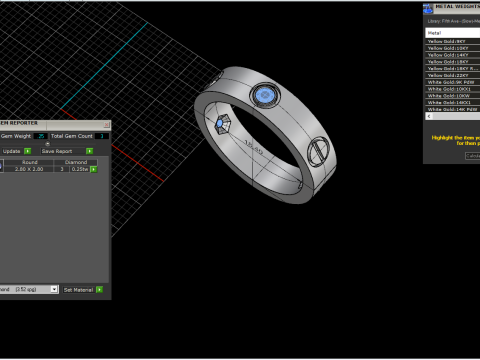Select Yellow Gold 14KY from the list
Image resolution: width=480 pixels, height=360 pixels.
pos(452,55)
